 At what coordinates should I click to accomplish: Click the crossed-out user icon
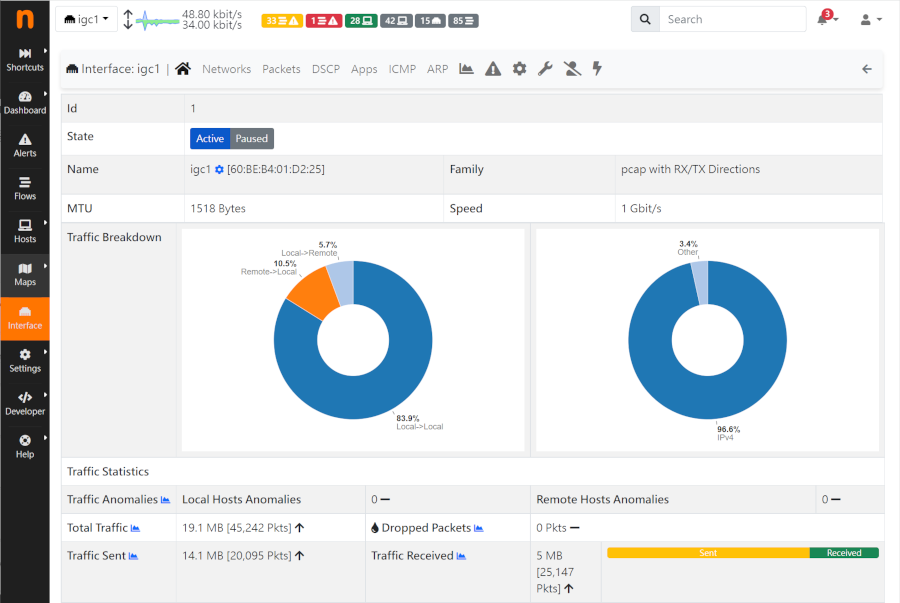572,69
